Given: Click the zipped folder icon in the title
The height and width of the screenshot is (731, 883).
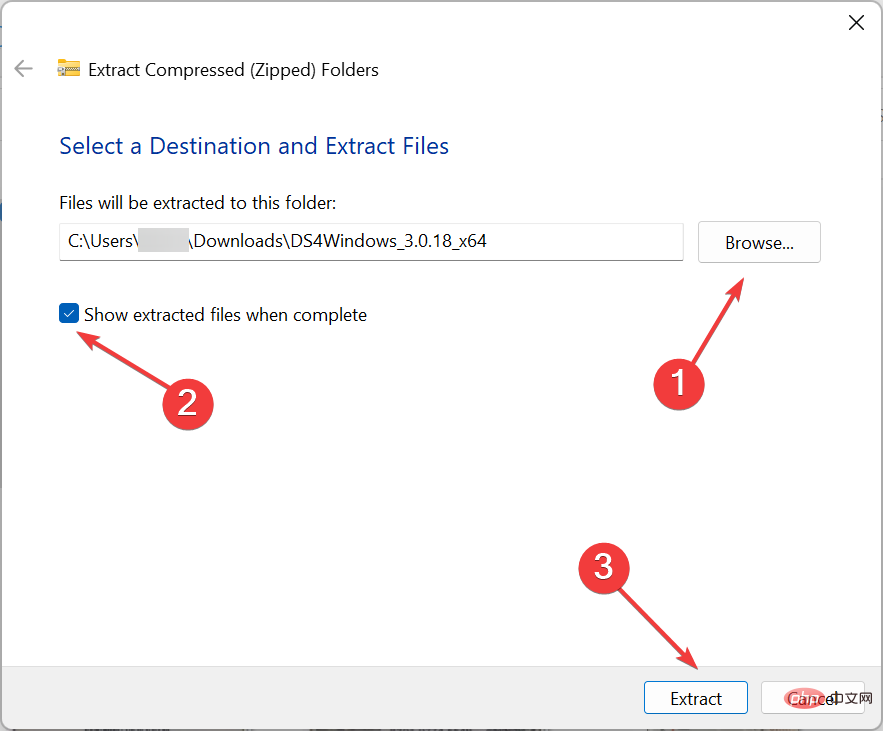Looking at the screenshot, I should [68, 69].
